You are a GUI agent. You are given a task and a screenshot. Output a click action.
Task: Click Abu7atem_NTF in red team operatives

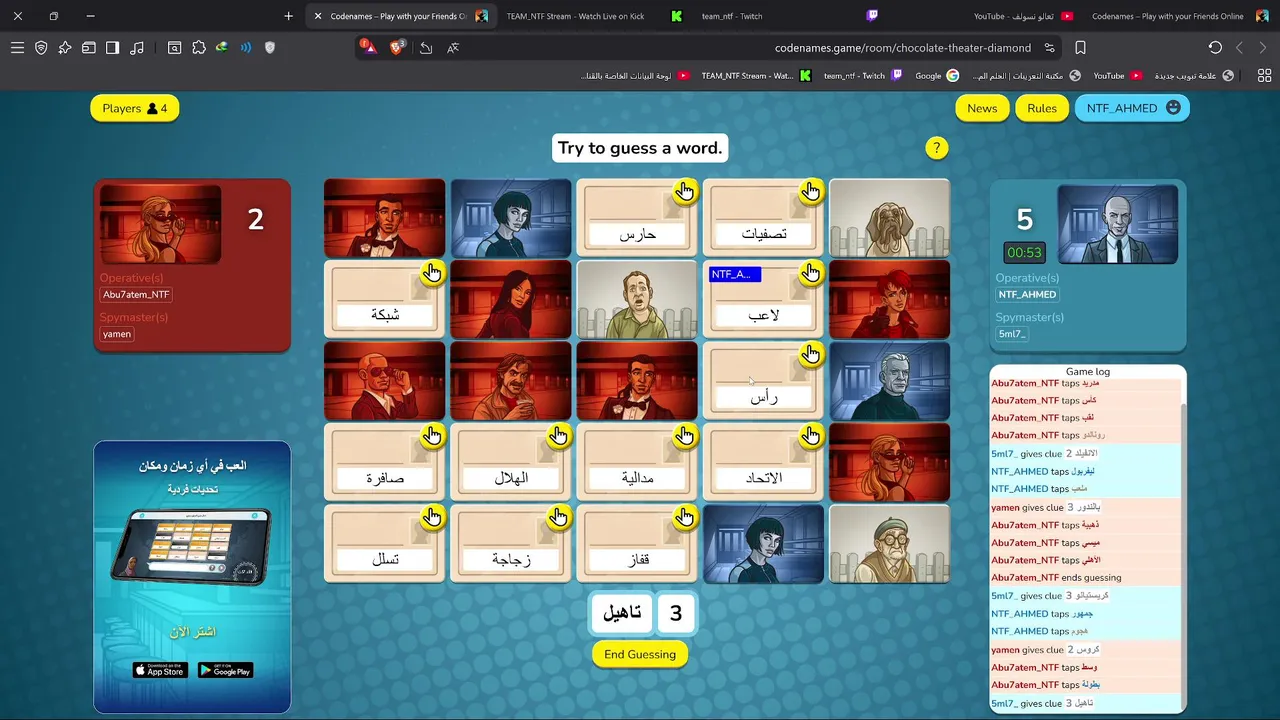pyautogui.click(x=137, y=295)
